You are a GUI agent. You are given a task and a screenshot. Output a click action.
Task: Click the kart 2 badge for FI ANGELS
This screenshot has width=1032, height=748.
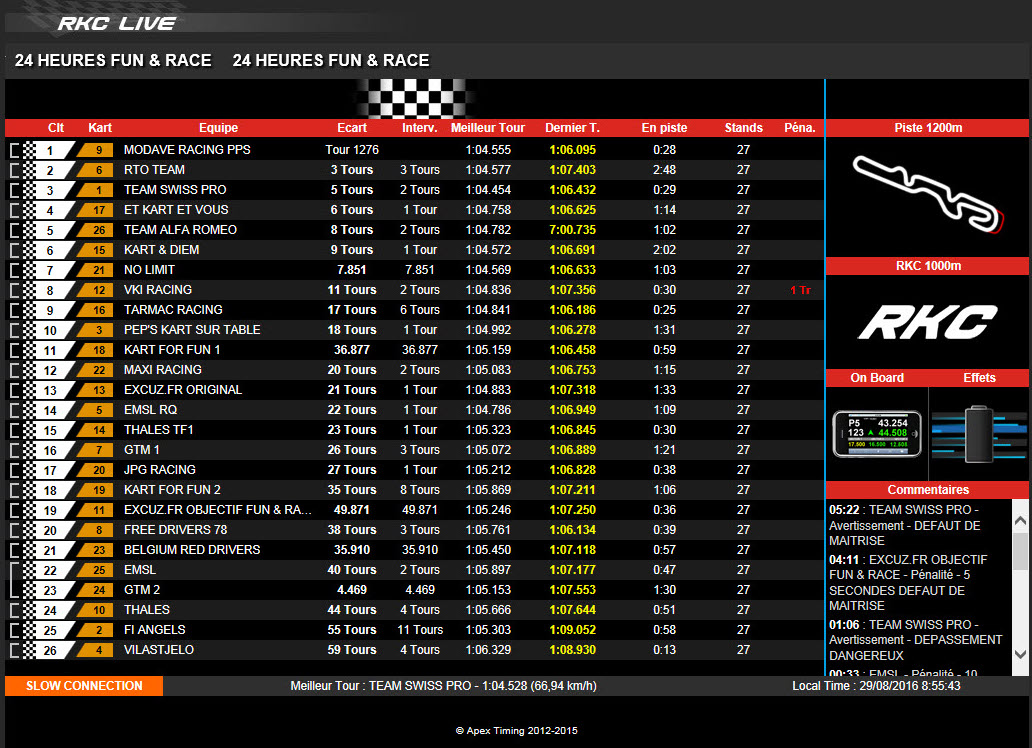[96, 630]
